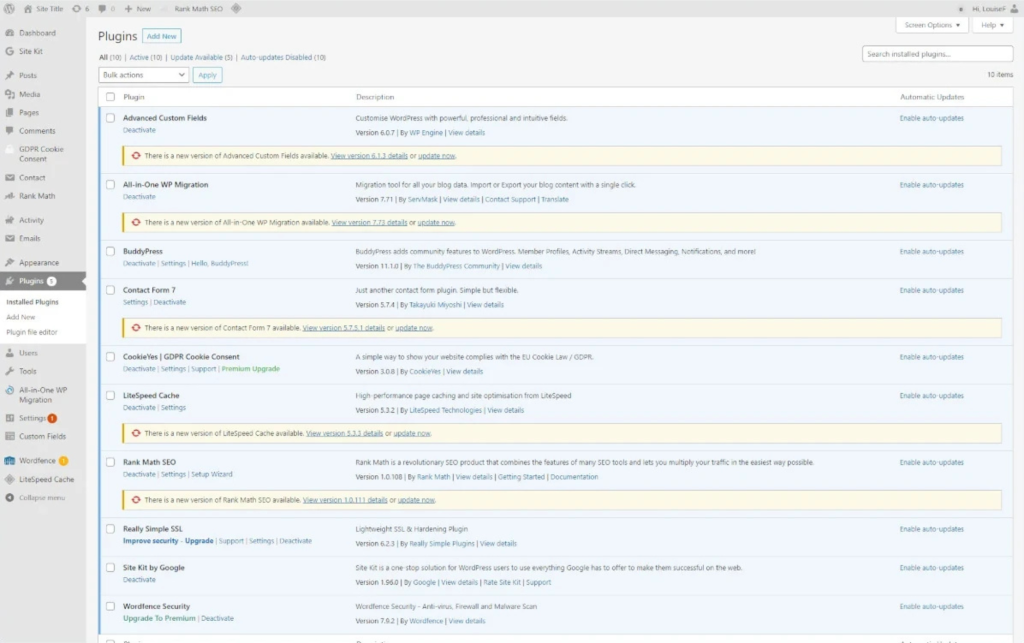
Task: Click the Appearance brush icon in sidebar
Action: [x=10, y=262]
